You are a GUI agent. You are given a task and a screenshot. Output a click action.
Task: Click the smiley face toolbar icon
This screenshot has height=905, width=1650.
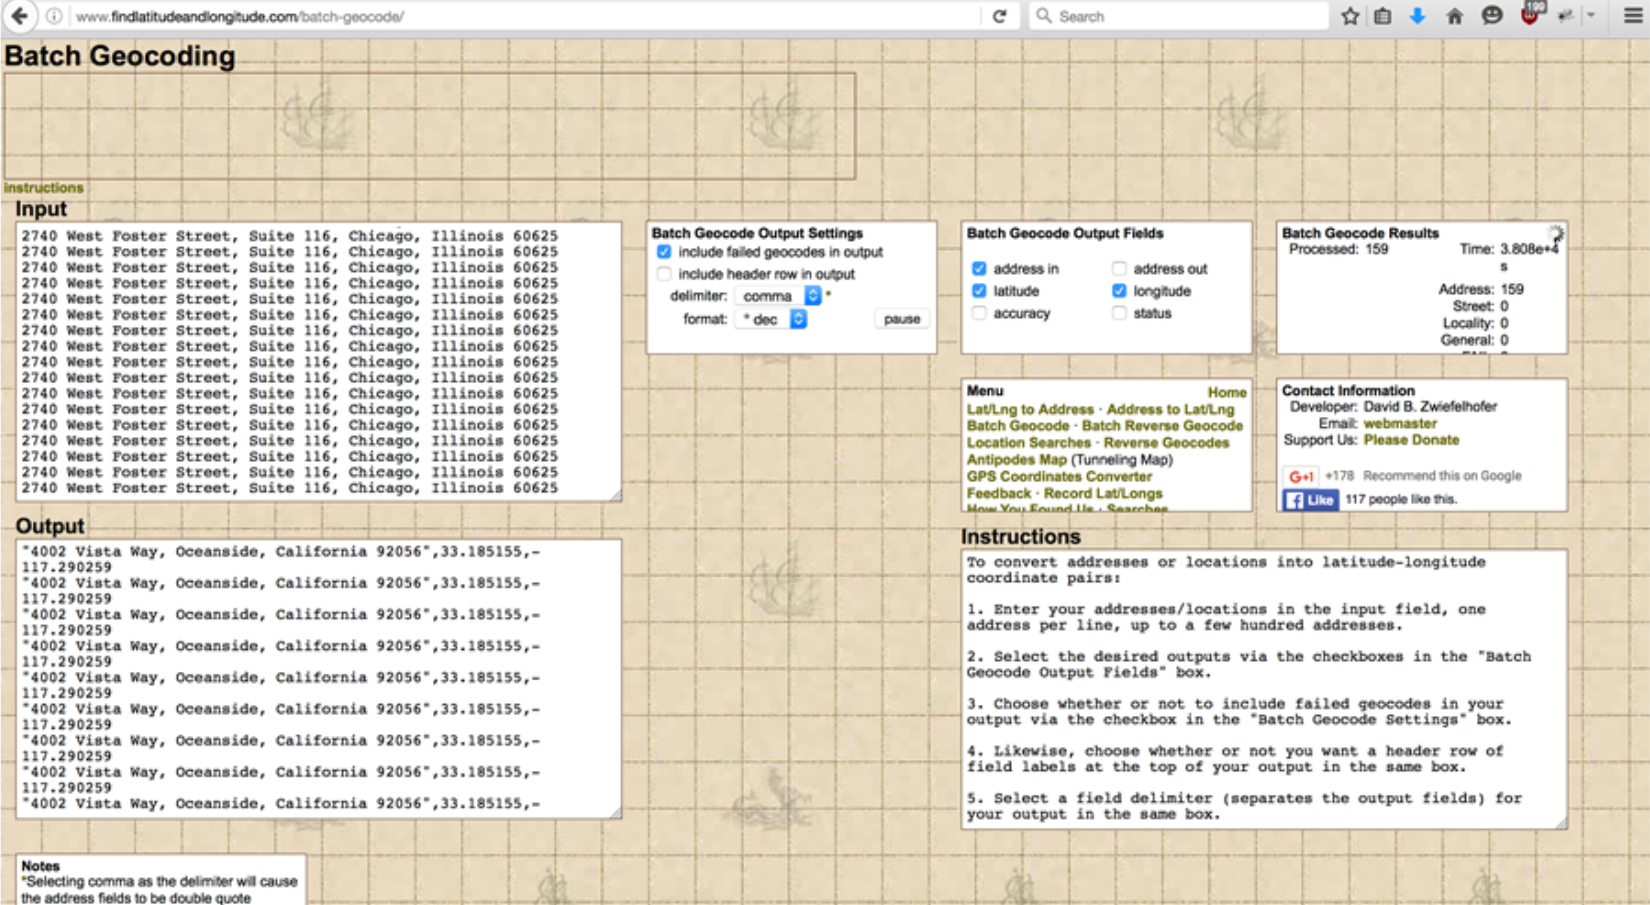(x=1492, y=16)
